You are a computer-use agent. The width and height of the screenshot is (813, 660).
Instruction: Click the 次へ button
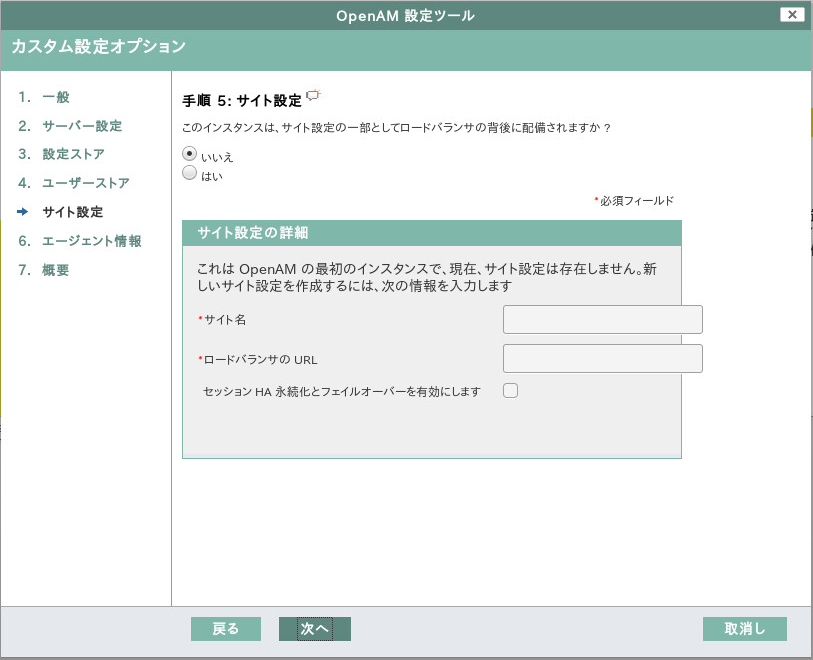314,629
